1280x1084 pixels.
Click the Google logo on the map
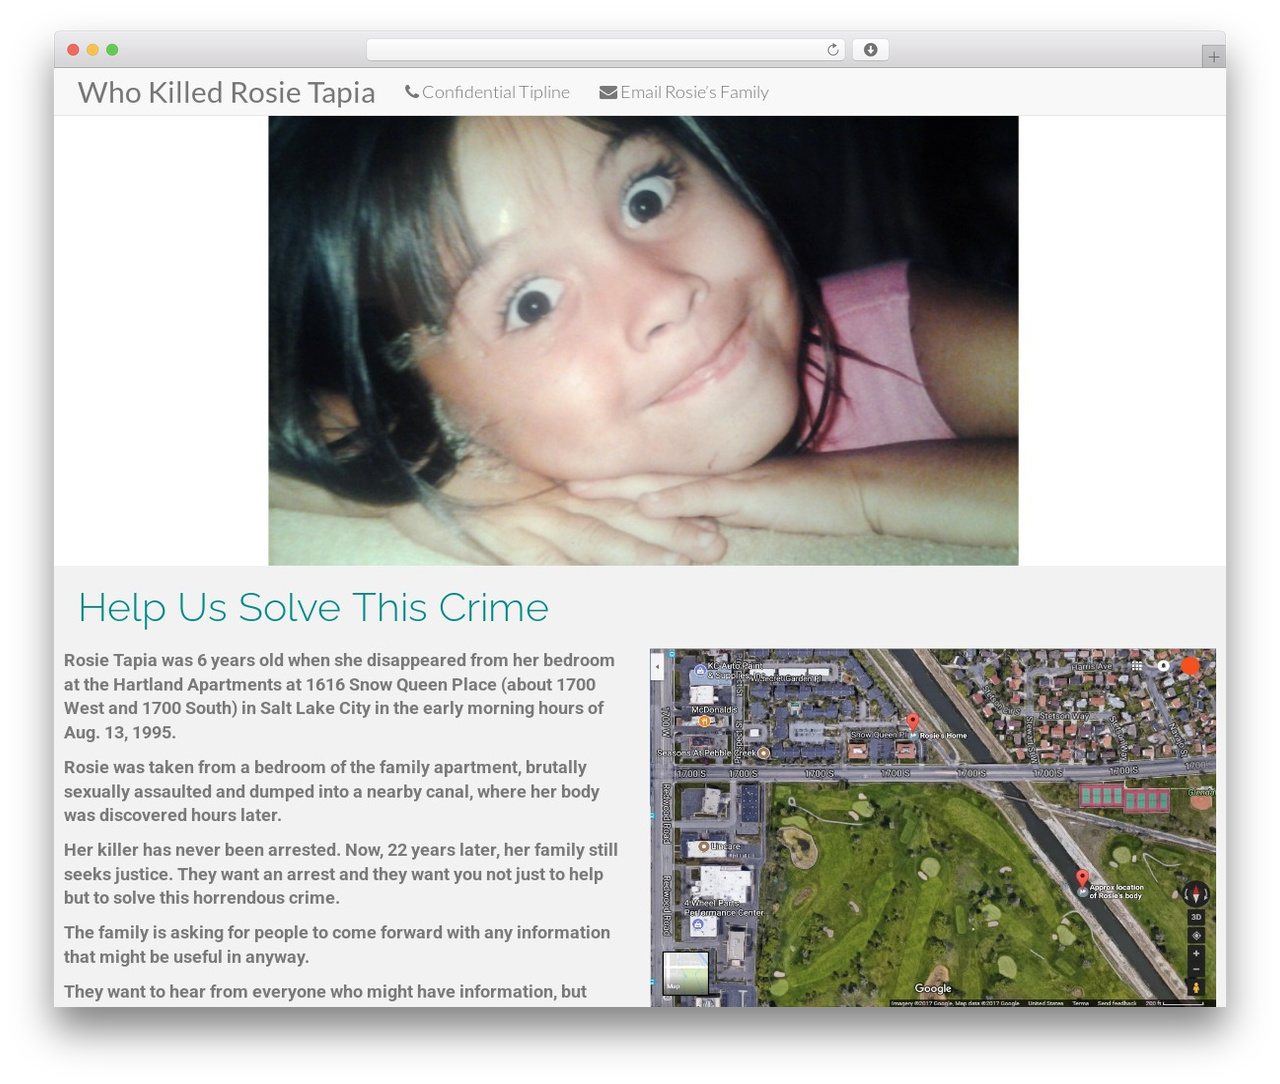(933, 988)
